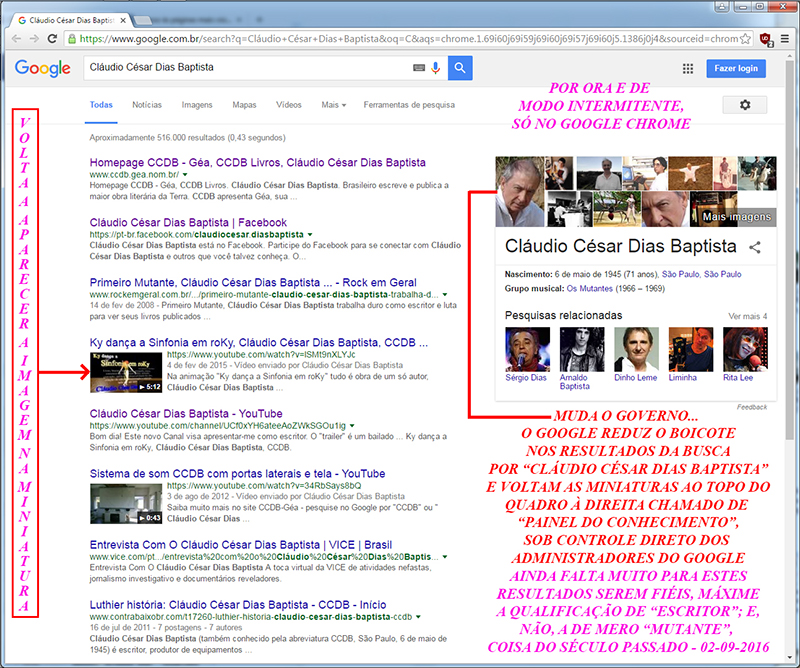Click the blue Google search magnifier button
800x668 pixels.
(x=460, y=68)
